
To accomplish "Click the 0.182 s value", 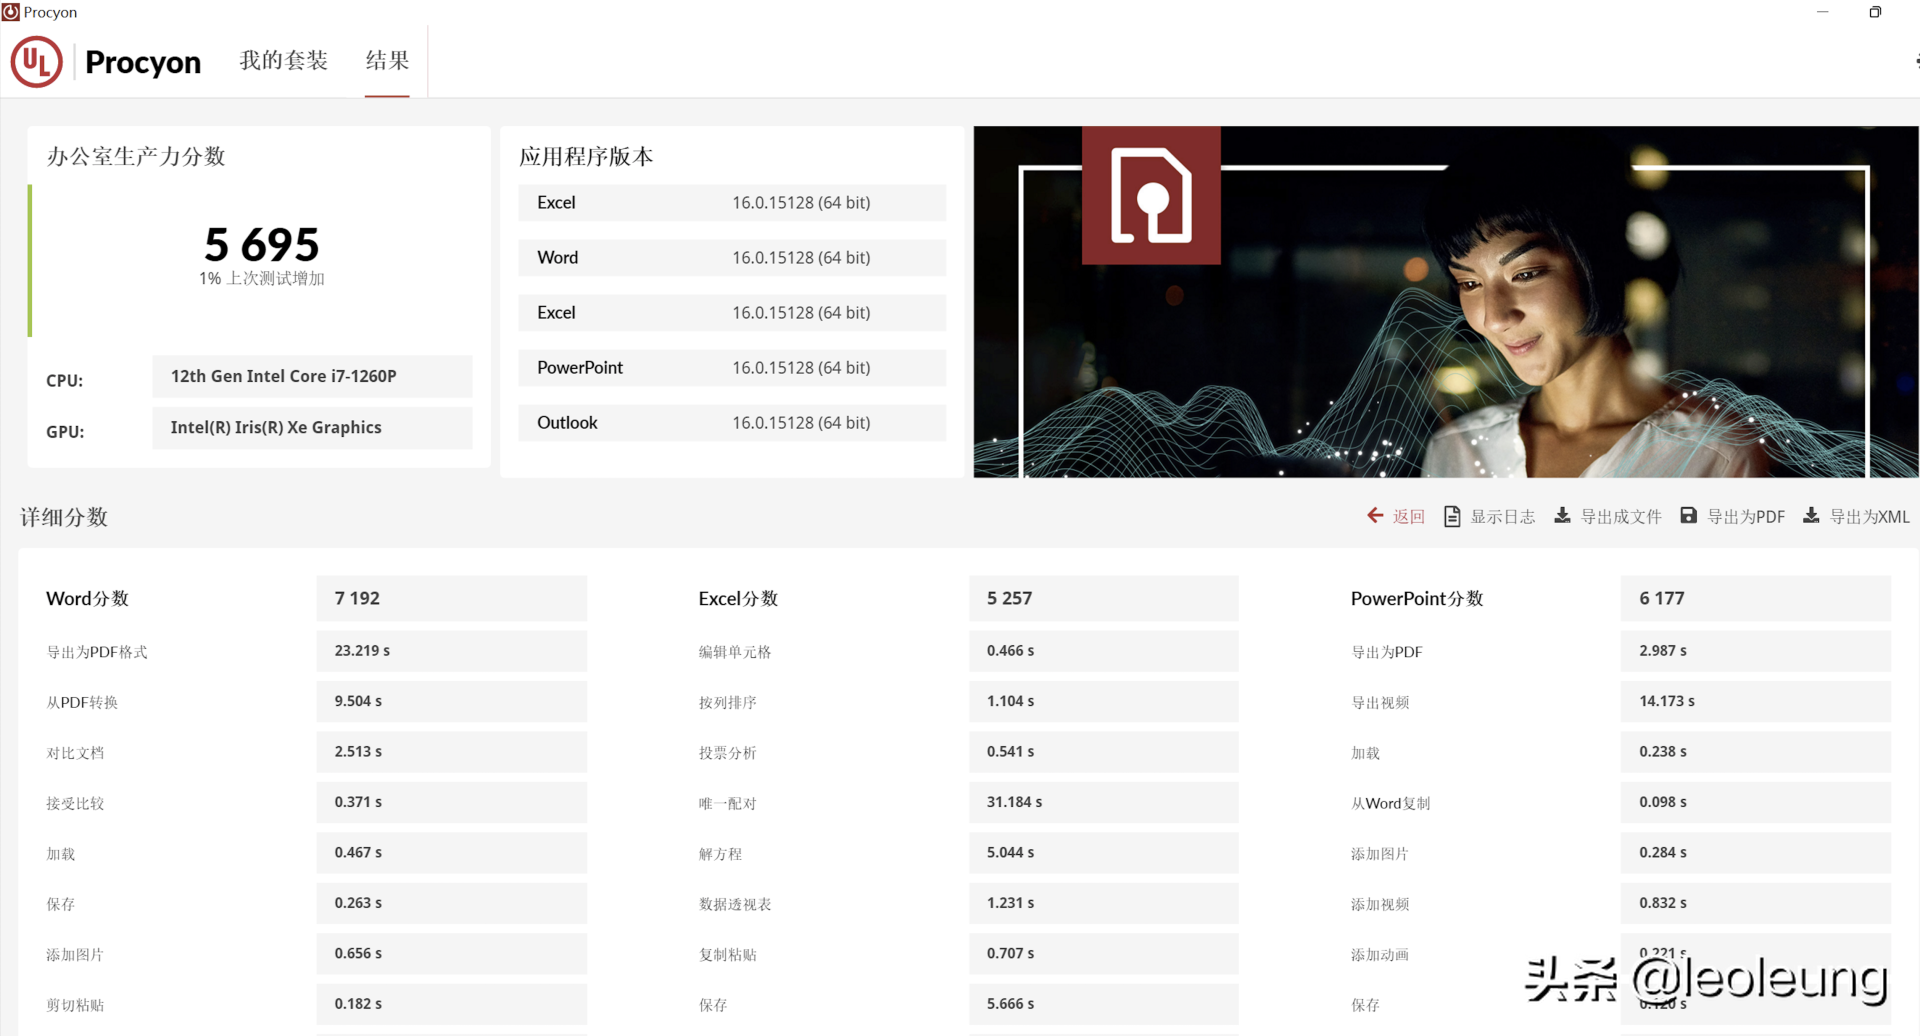I will (x=452, y=1004).
